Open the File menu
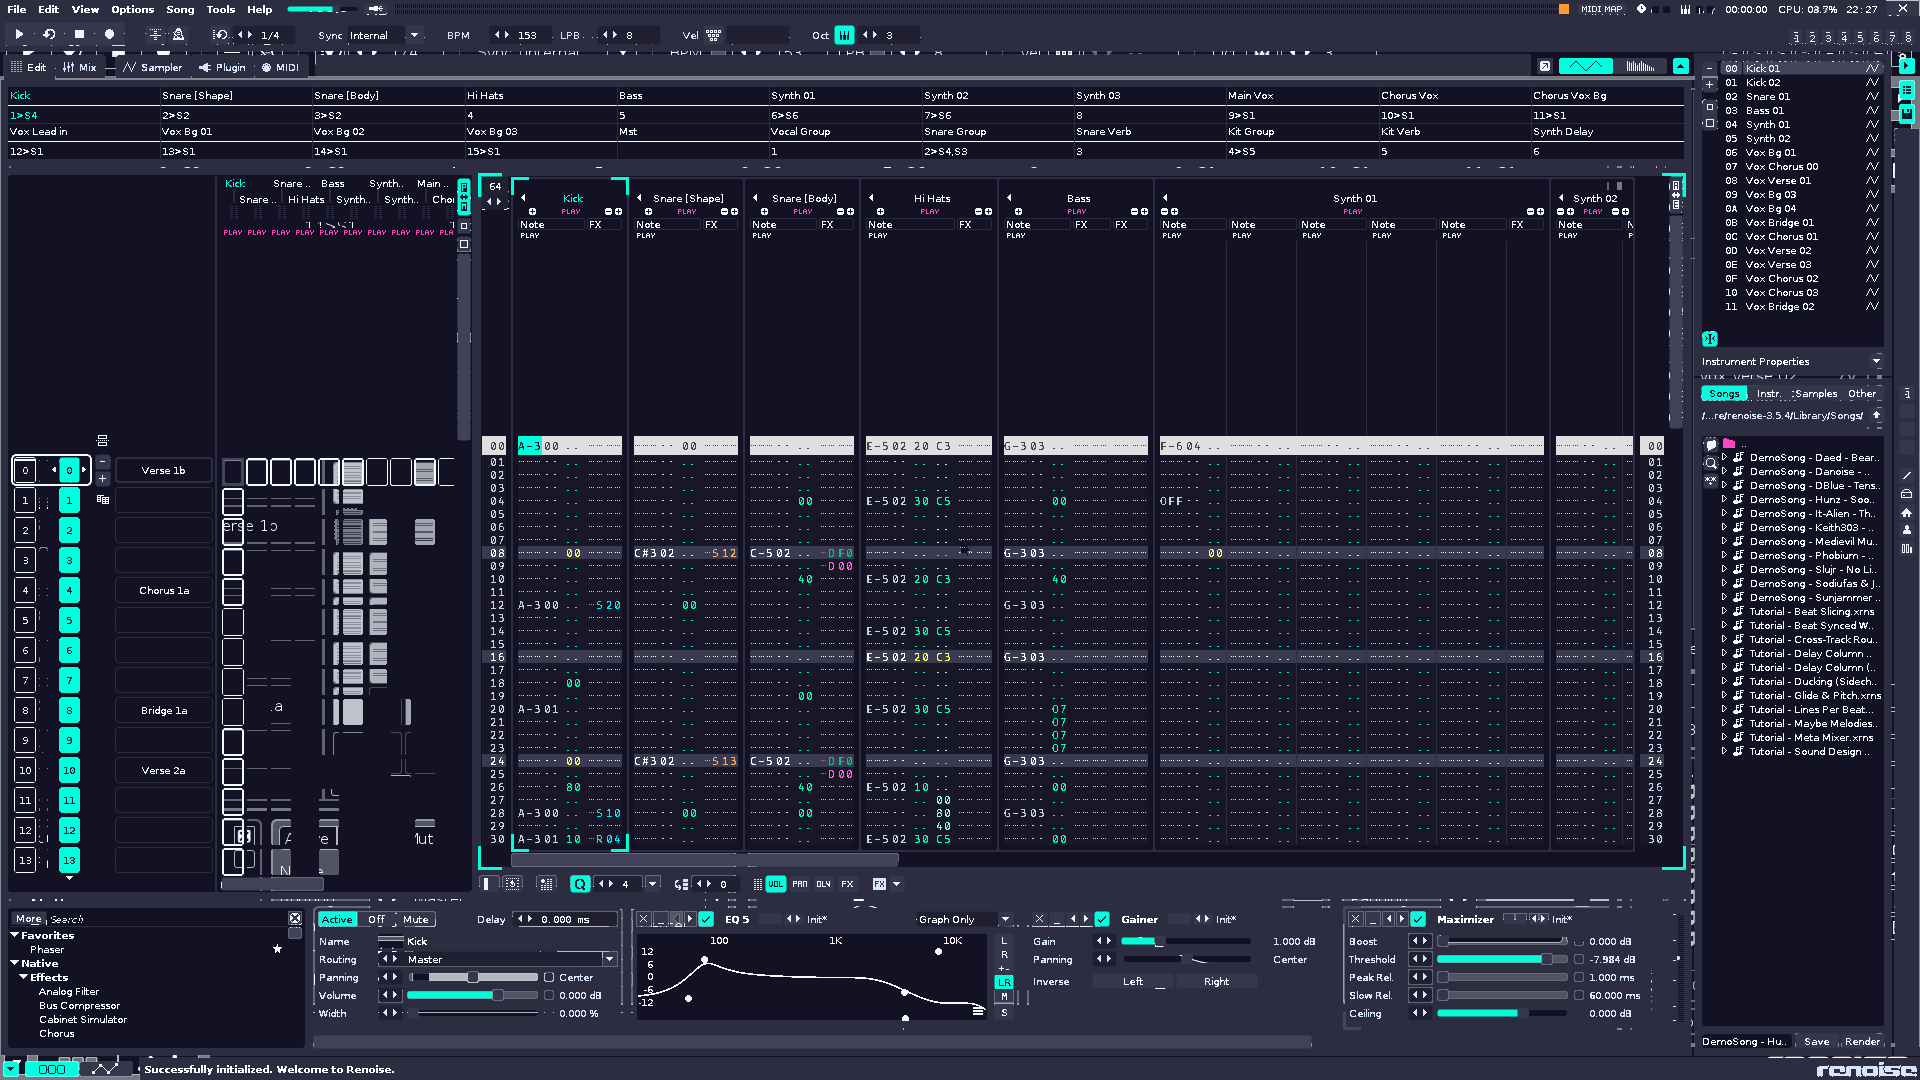 [17, 9]
